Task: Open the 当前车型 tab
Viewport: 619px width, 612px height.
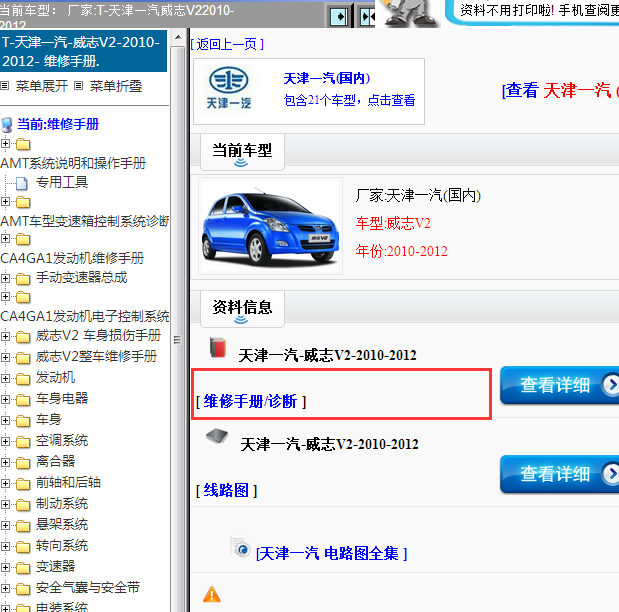Action: [242, 152]
